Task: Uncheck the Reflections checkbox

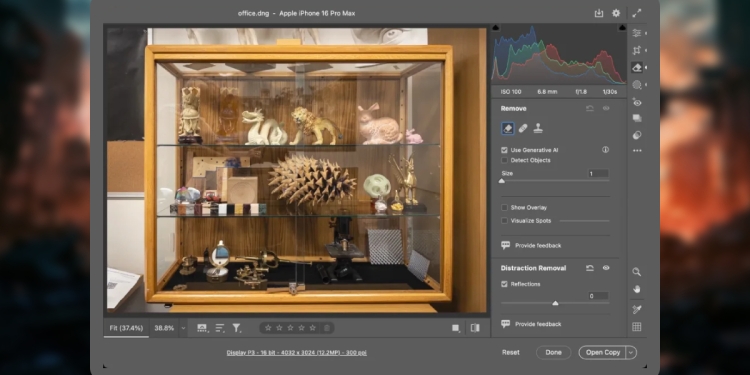Action: coord(504,284)
